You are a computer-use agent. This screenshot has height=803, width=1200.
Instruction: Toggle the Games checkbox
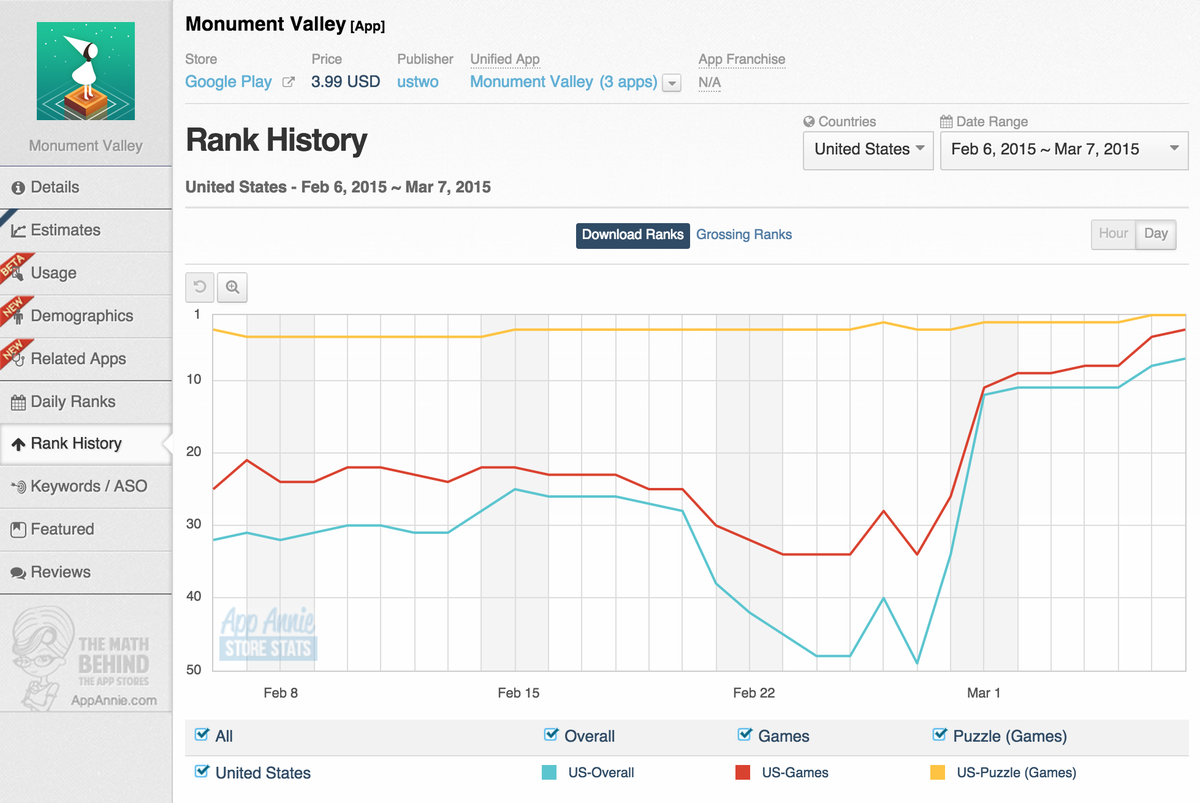coord(744,735)
